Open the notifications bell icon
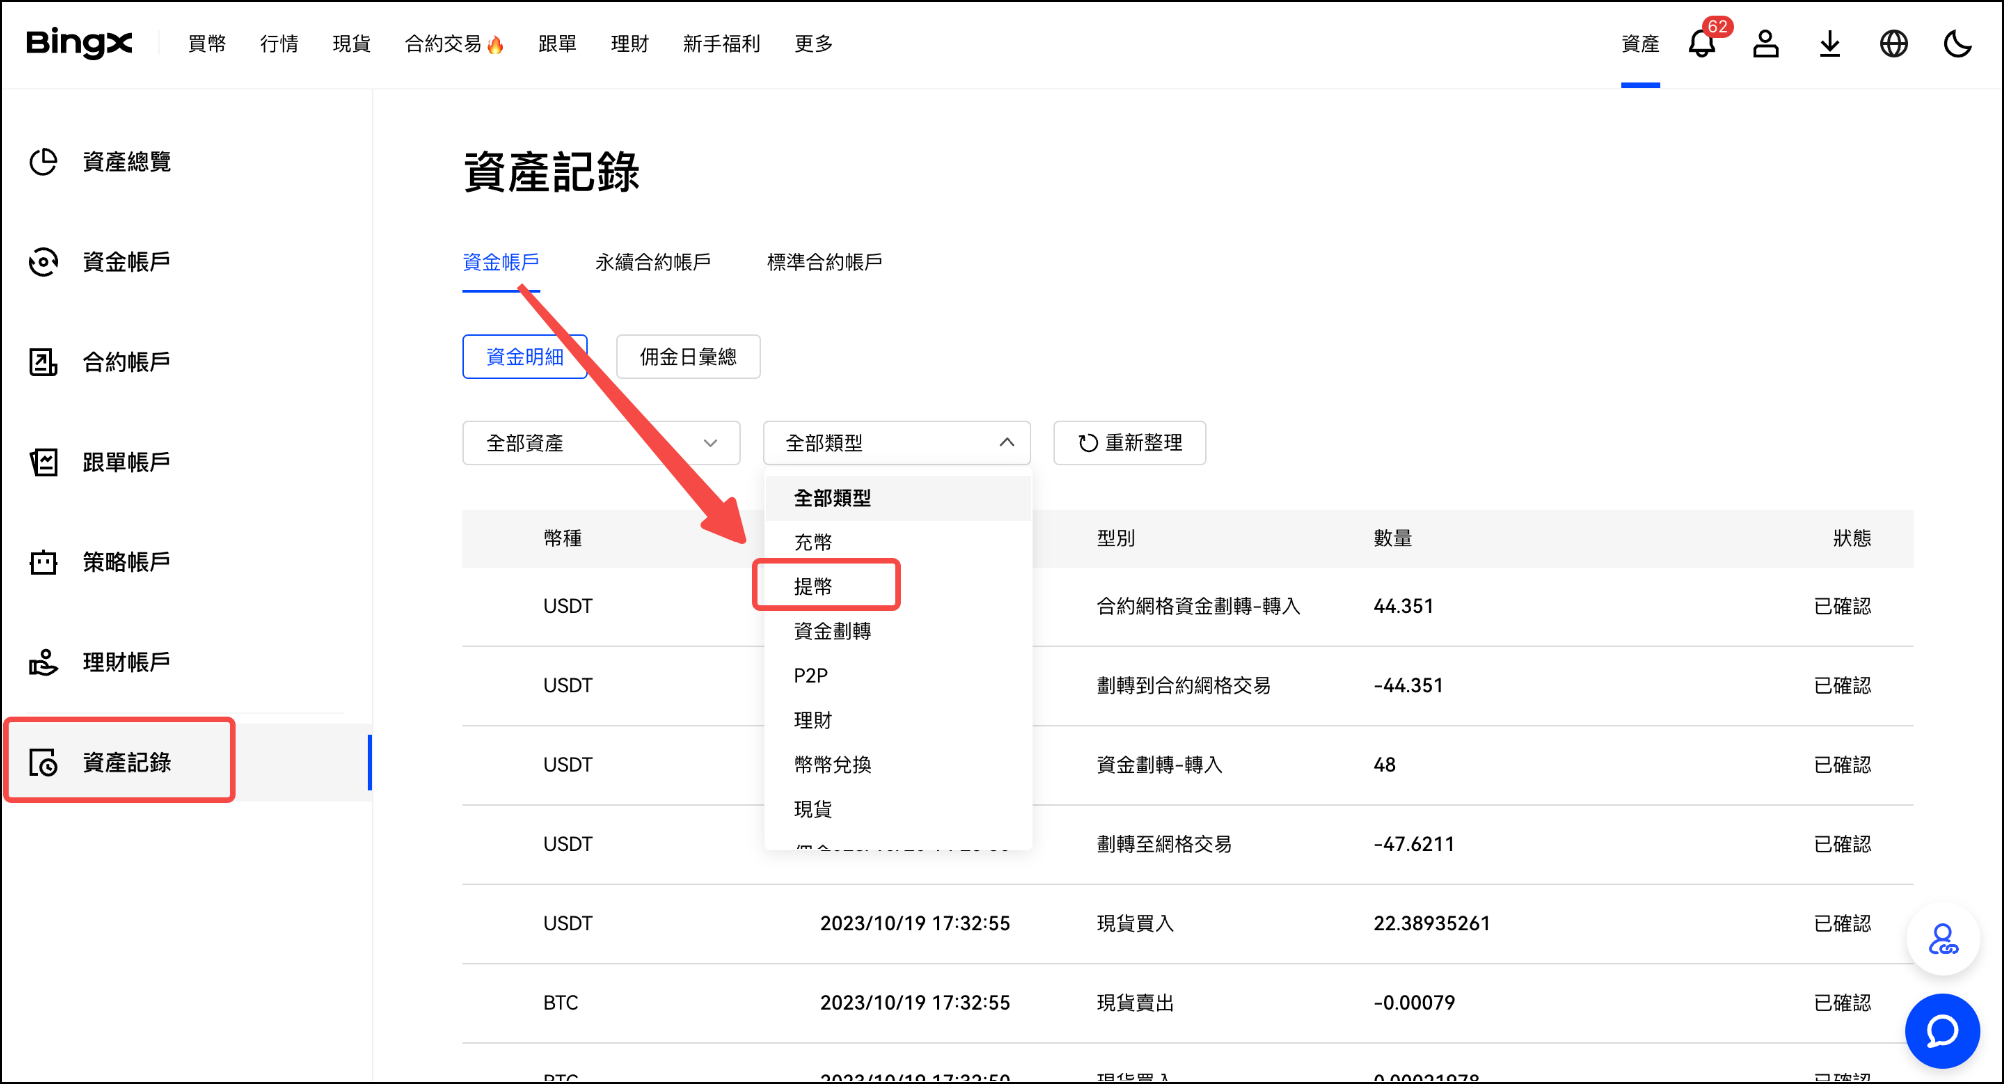 pyautogui.click(x=1701, y=44)
